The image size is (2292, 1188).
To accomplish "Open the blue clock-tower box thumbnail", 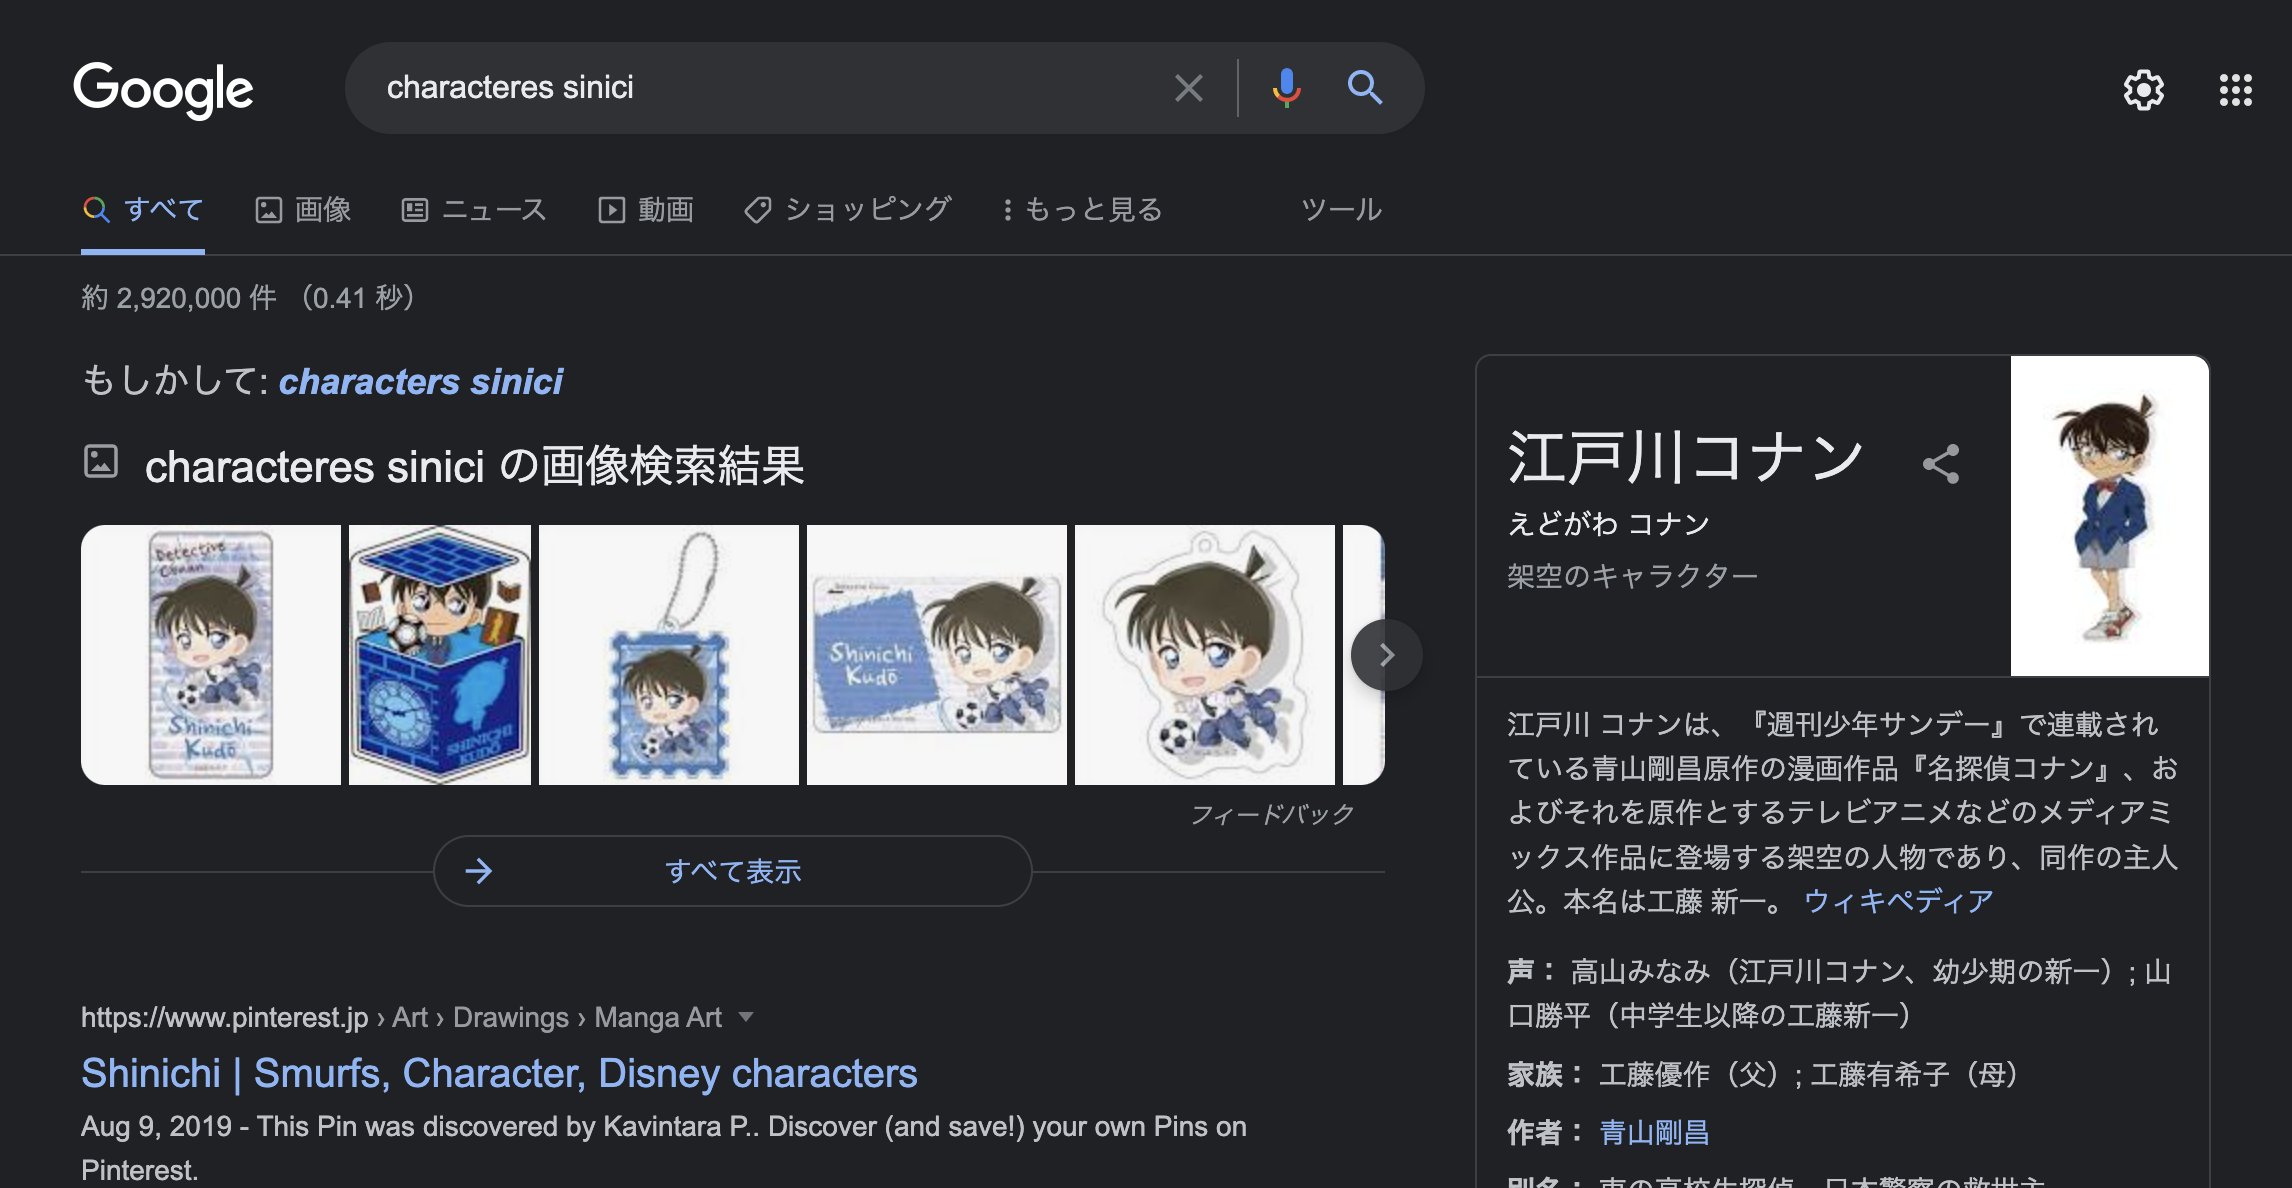I will [440, 655].
